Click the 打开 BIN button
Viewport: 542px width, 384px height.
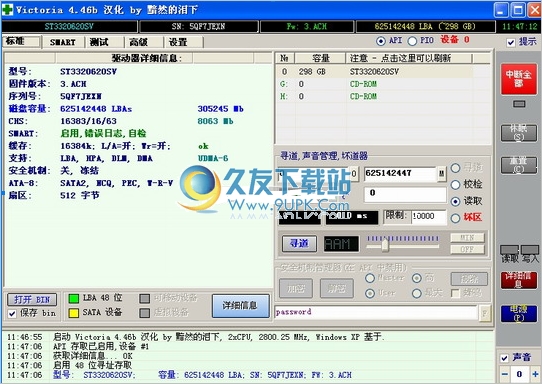[32, 299]
